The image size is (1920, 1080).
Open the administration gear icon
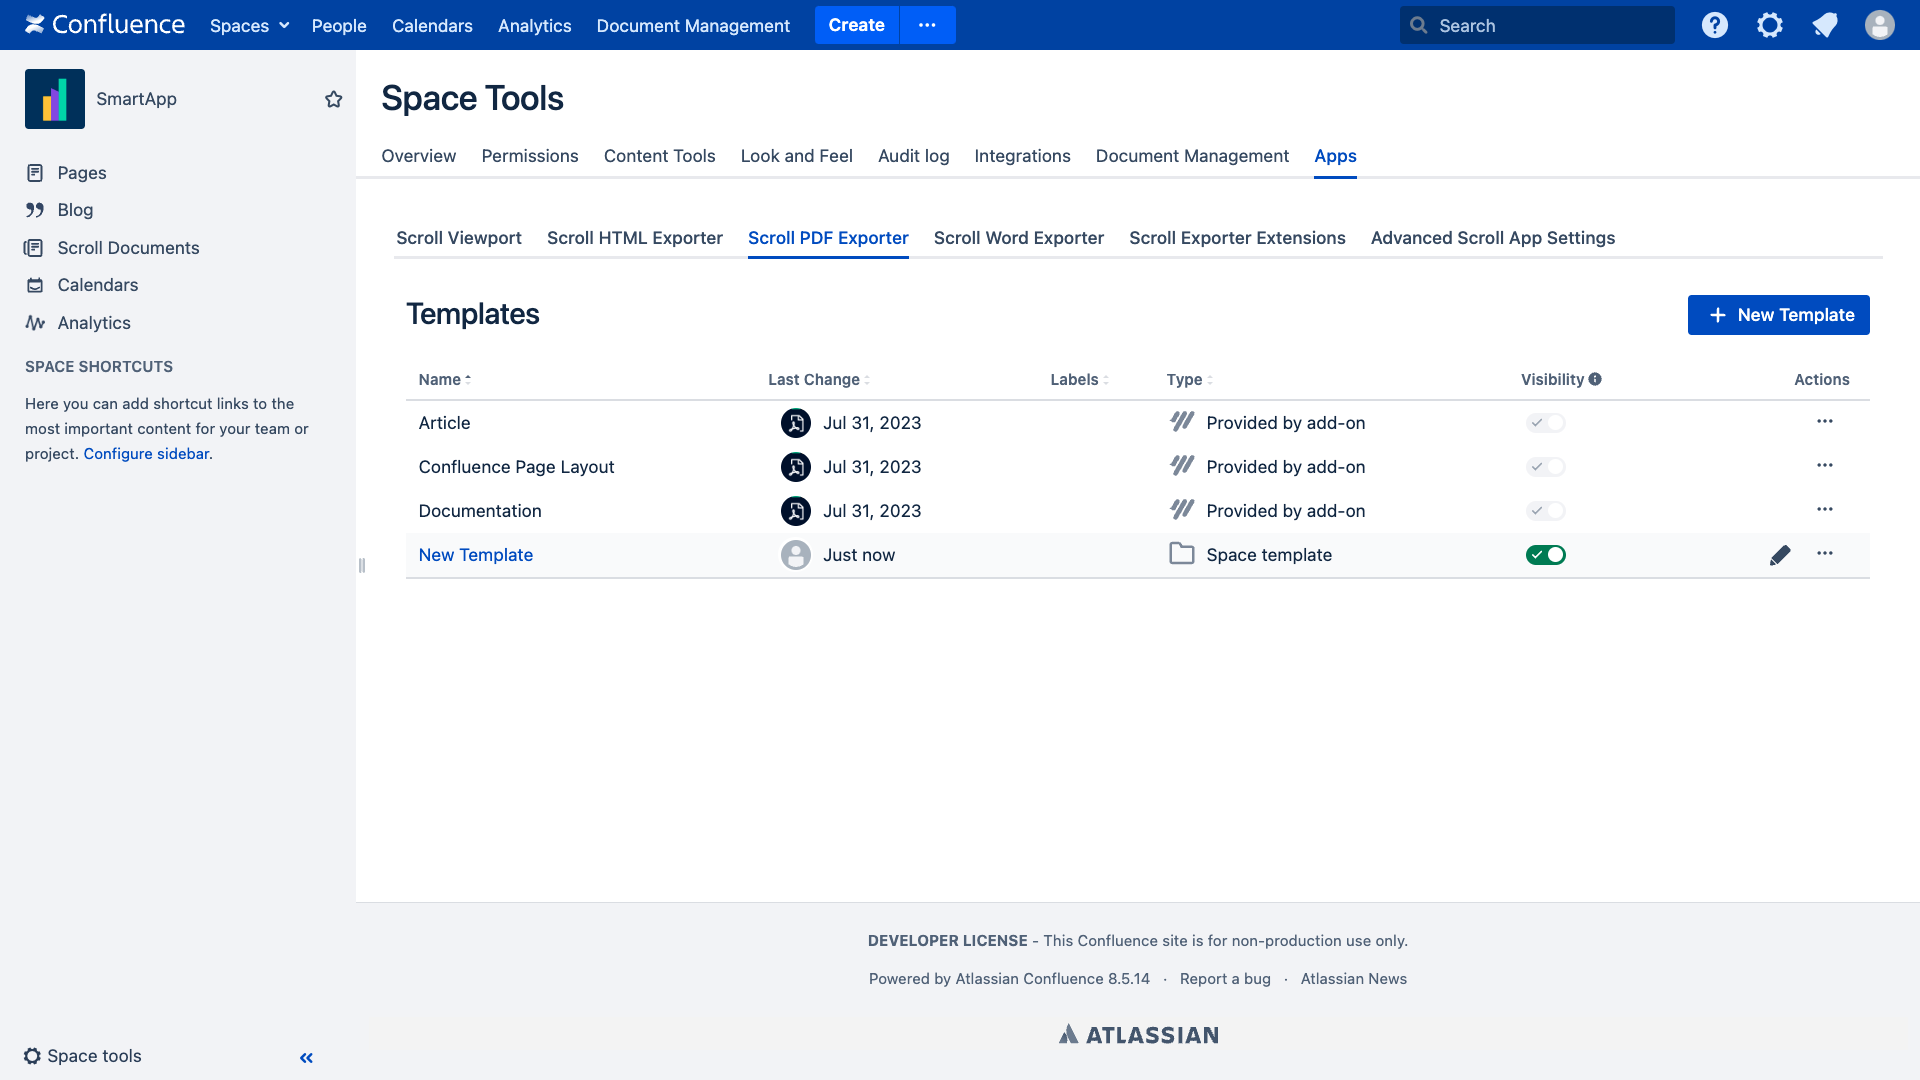pos(1770,25)
